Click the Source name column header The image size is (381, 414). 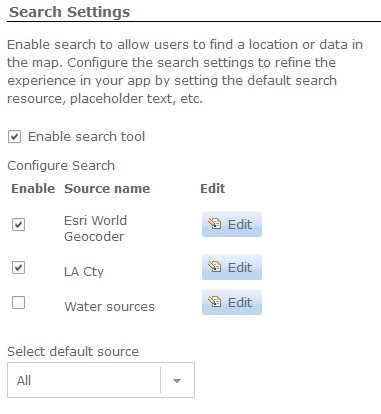click(x=107, y=189)
